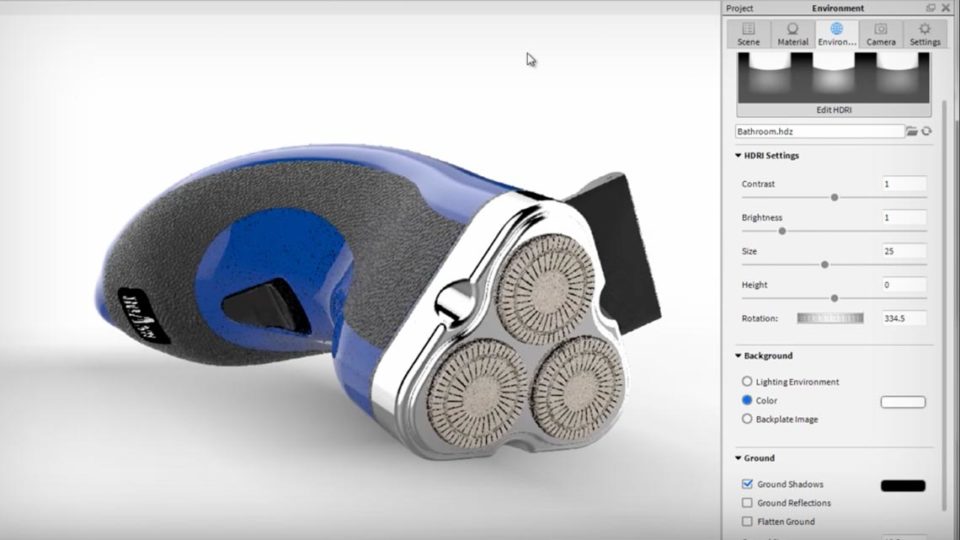The width and height of the screenshot is (960, 540).
Task: Click the Environment globe icon
Action: click(837, 30)
